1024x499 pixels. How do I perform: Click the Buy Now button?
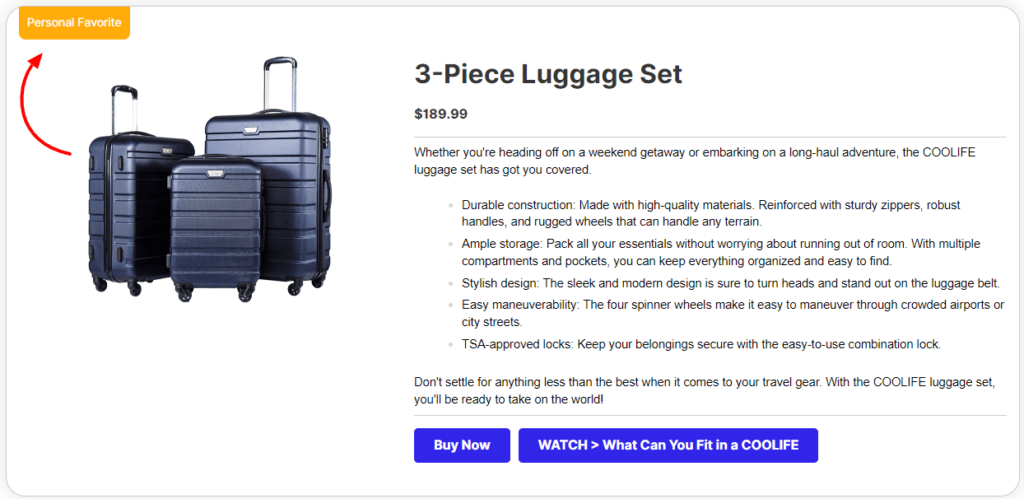(462, 445)
